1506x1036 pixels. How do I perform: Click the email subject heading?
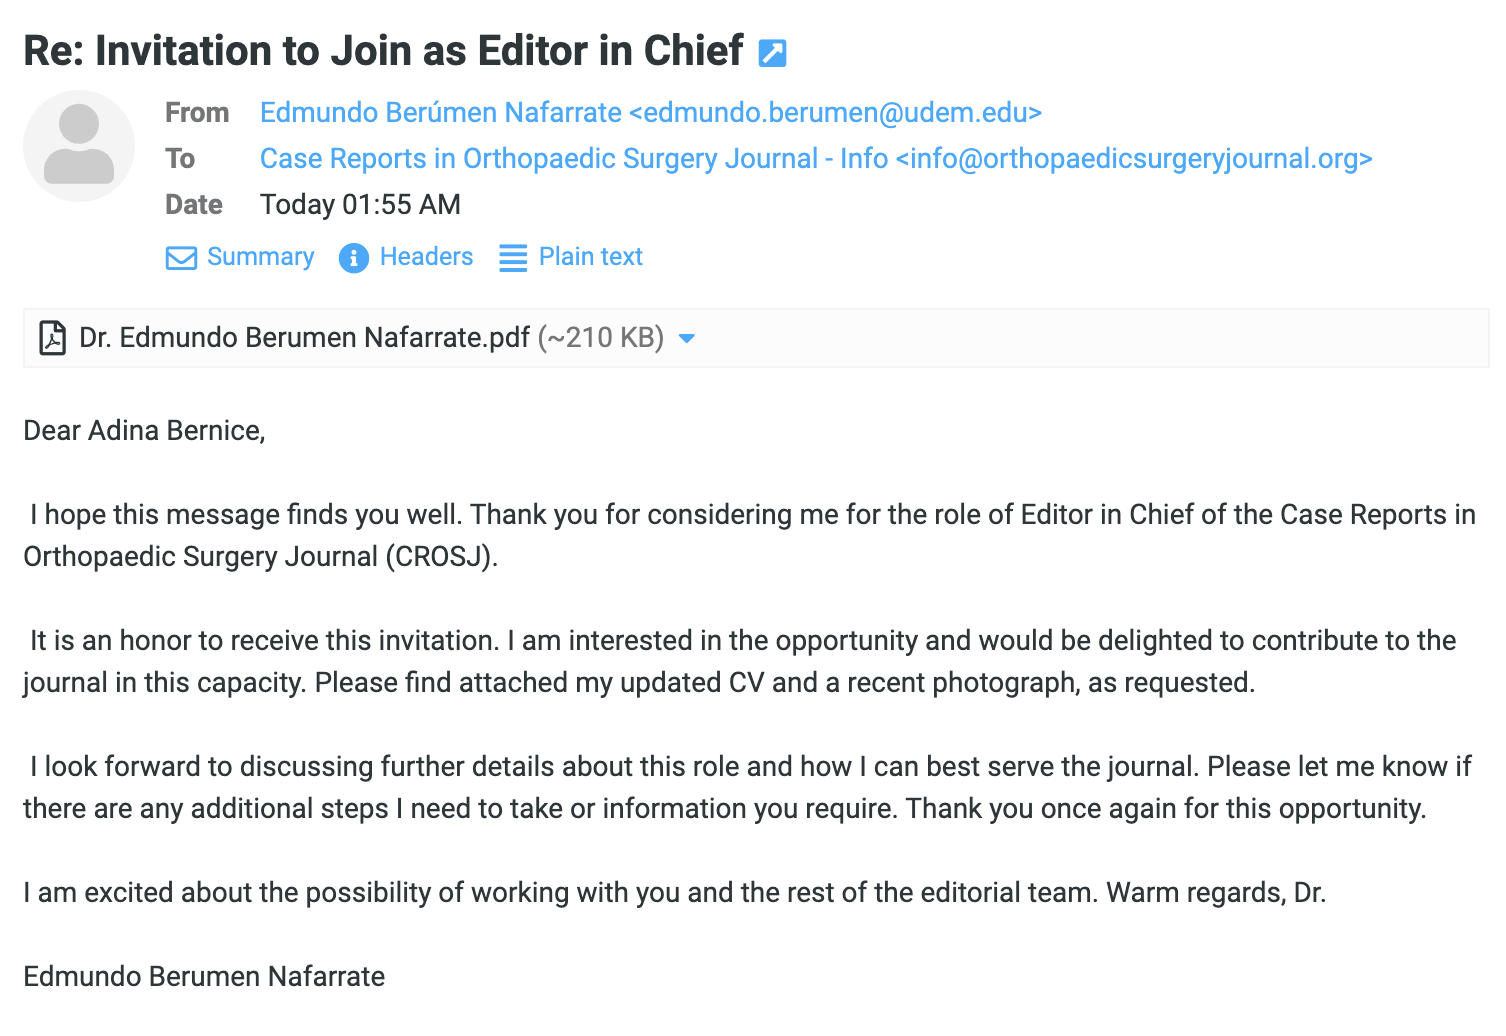[x=383, y=51]
